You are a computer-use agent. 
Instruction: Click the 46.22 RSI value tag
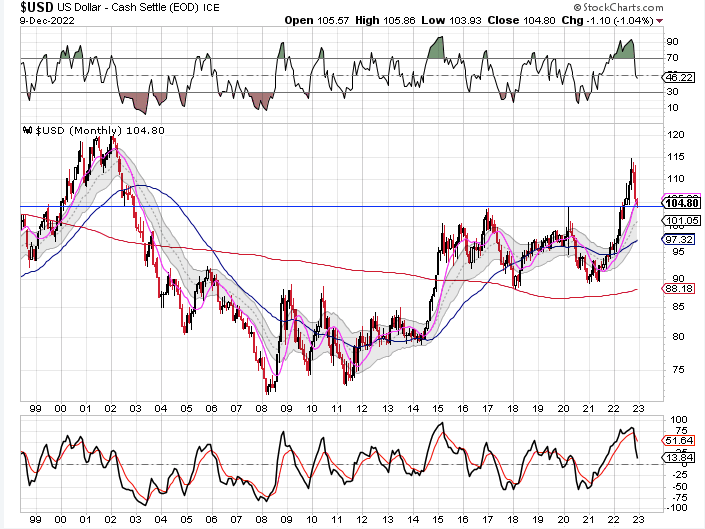pyautogui.click(x=680, y=76)
